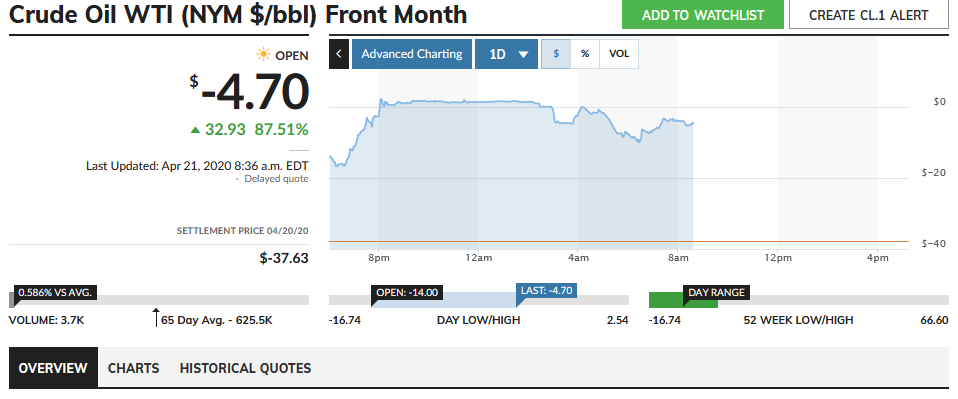Image resolution: width=958 pixels, height=399 pixels.
Task: Click the green 52 week range bar
Action: point(683,299)
